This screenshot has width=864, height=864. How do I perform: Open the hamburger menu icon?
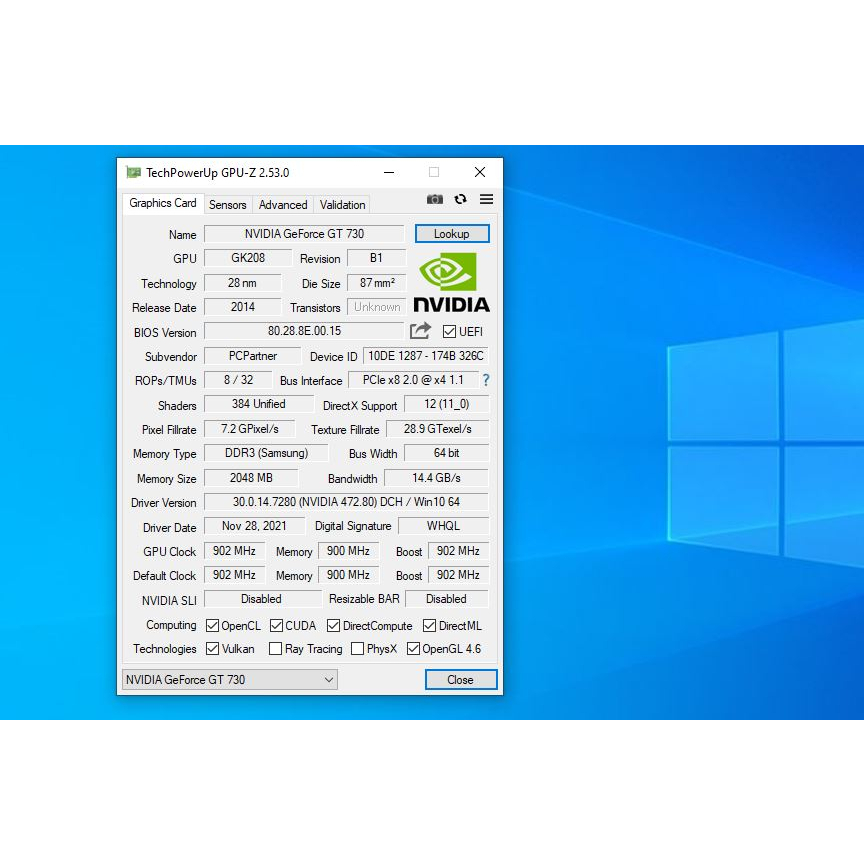point(486,199)
